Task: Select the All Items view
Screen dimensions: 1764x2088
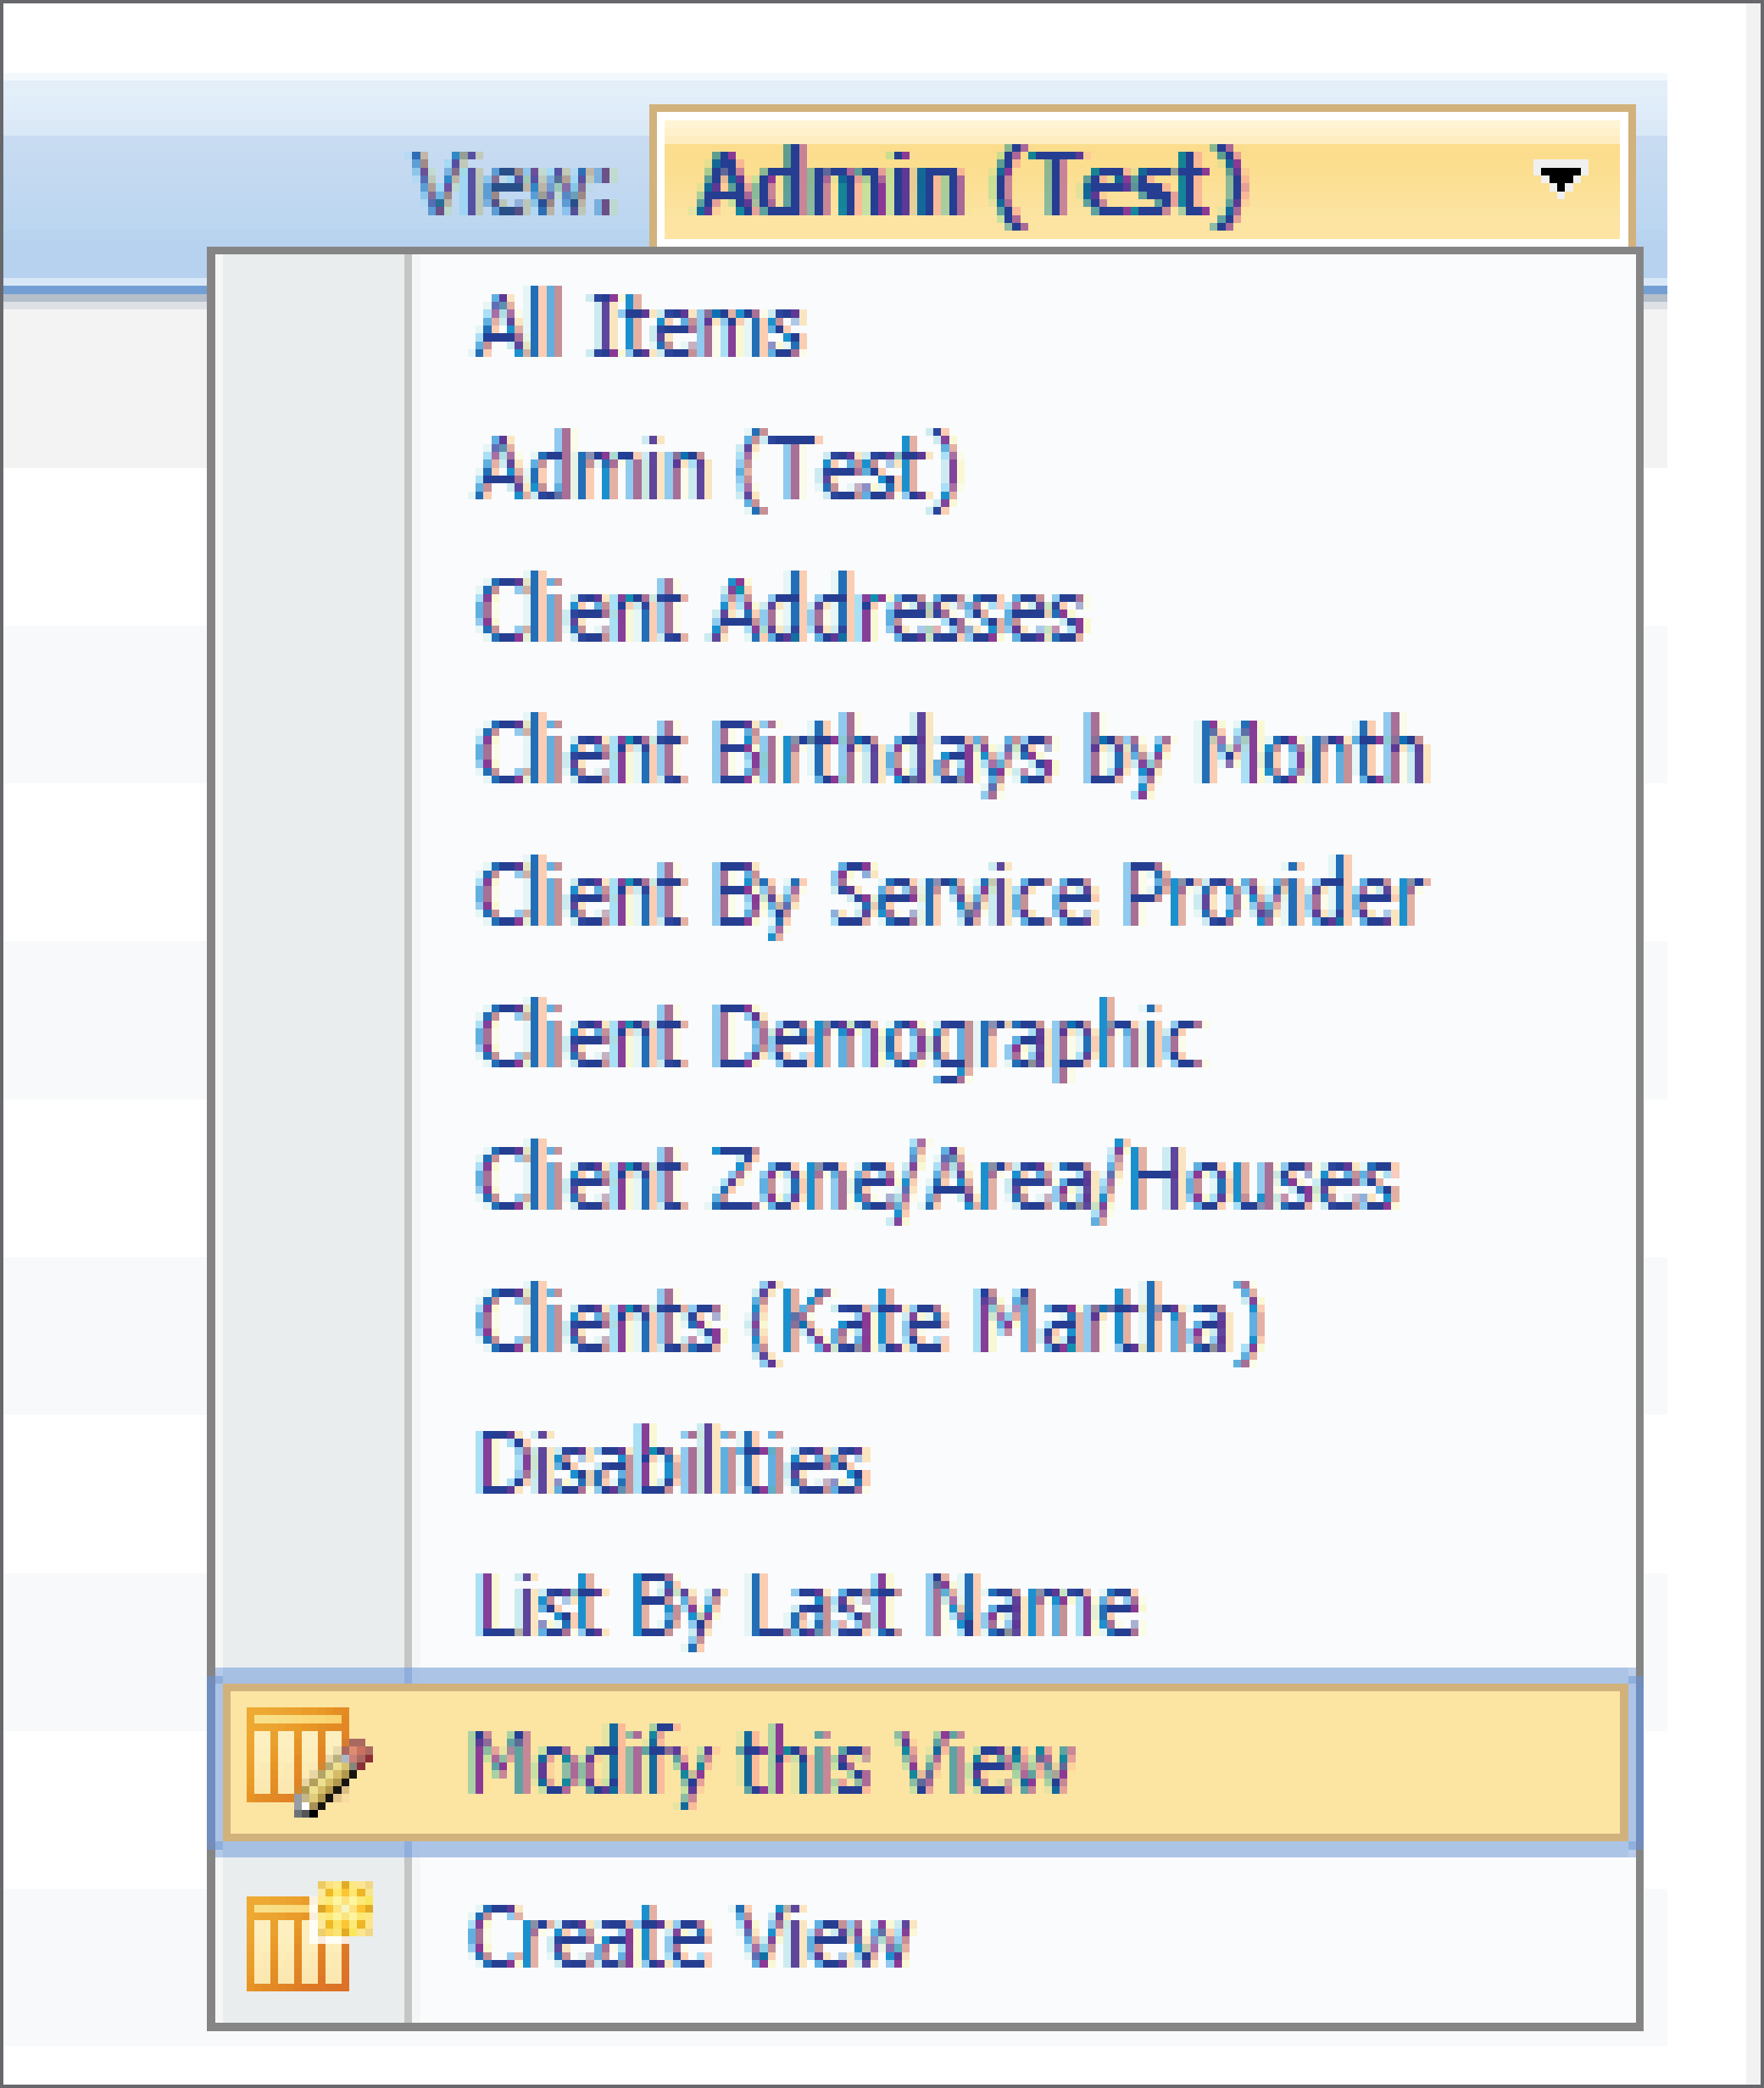Action: 640,326
